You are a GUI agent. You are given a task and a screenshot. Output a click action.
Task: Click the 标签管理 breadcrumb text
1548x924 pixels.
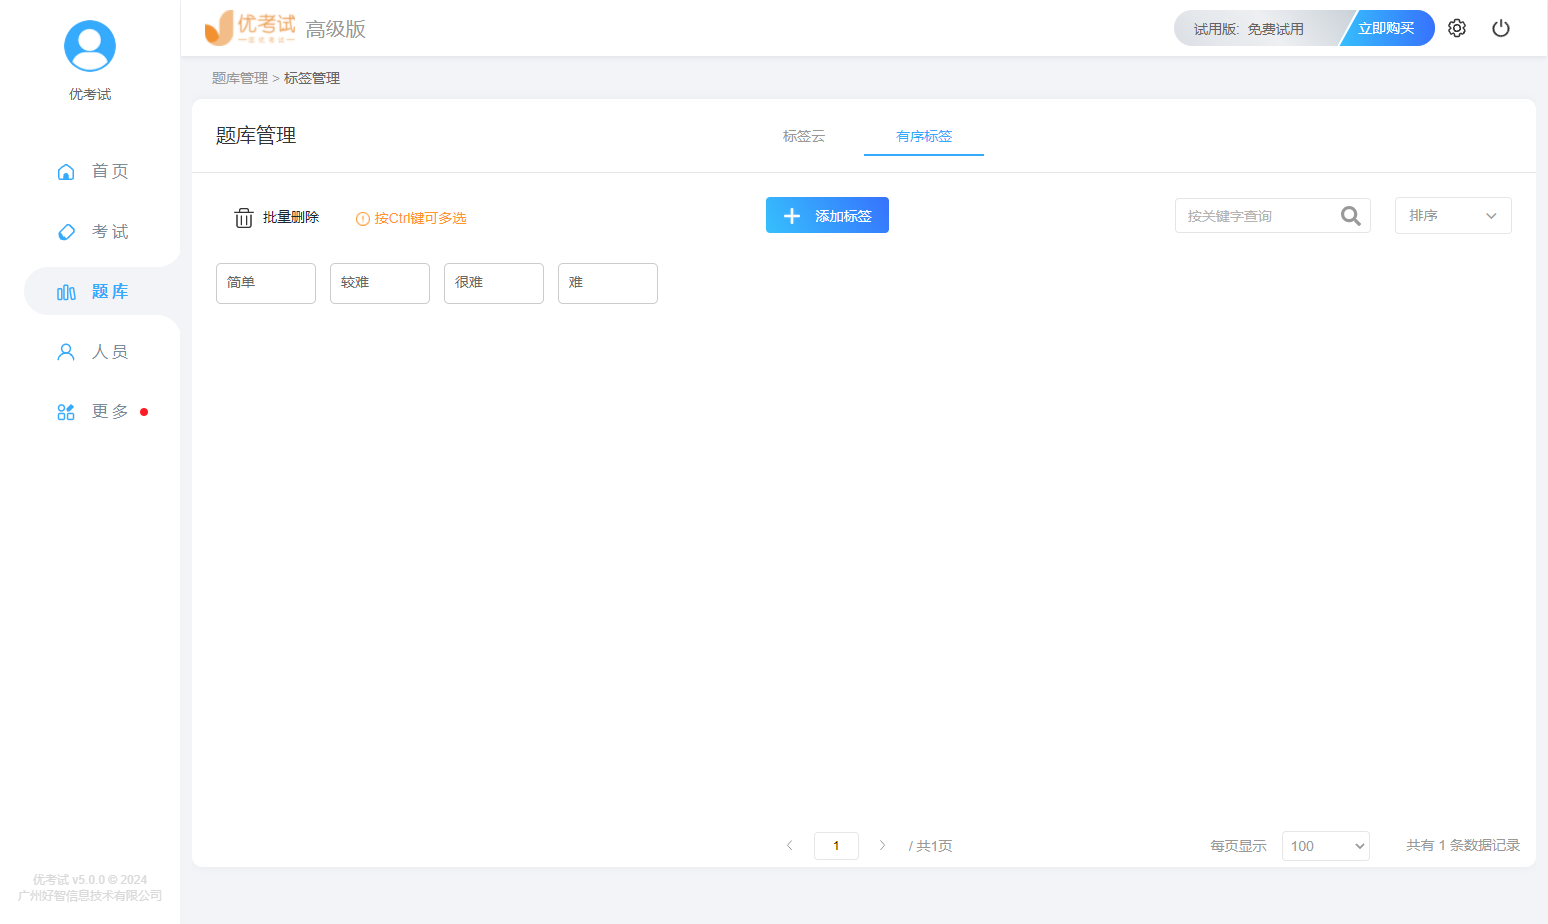[312, 78]
